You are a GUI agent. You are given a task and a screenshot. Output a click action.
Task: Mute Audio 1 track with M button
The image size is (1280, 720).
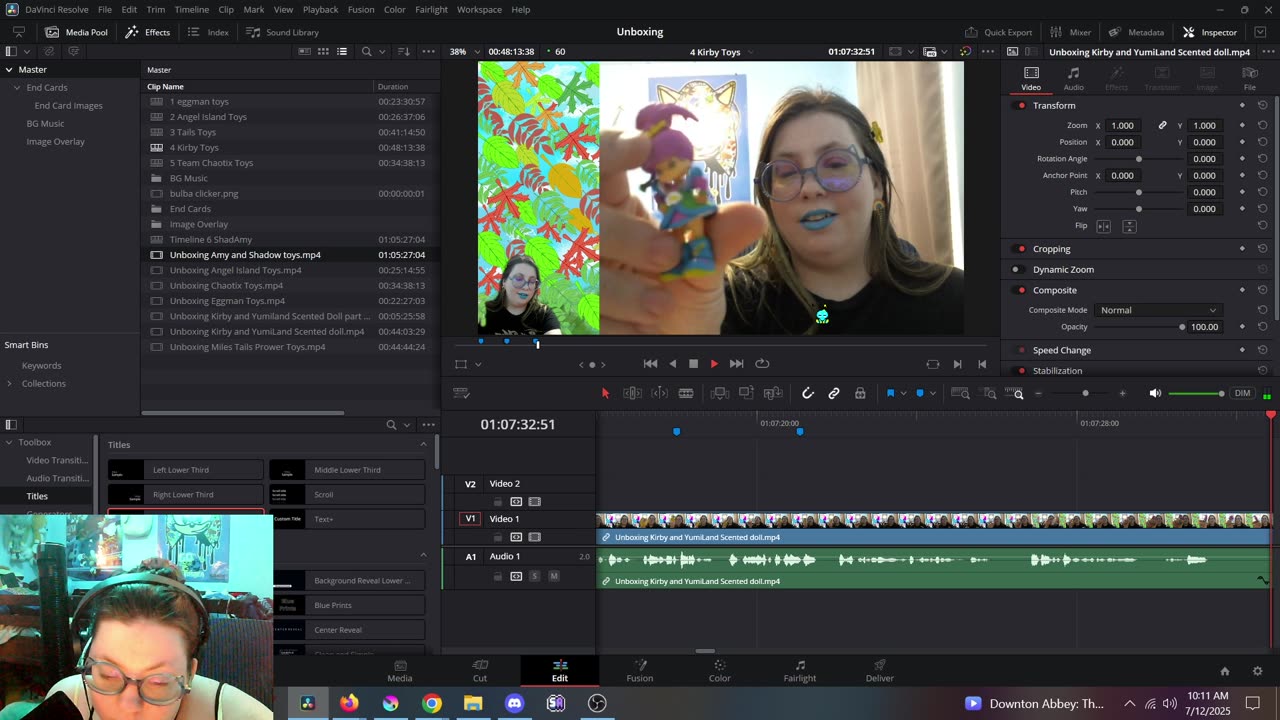point(553,576)
